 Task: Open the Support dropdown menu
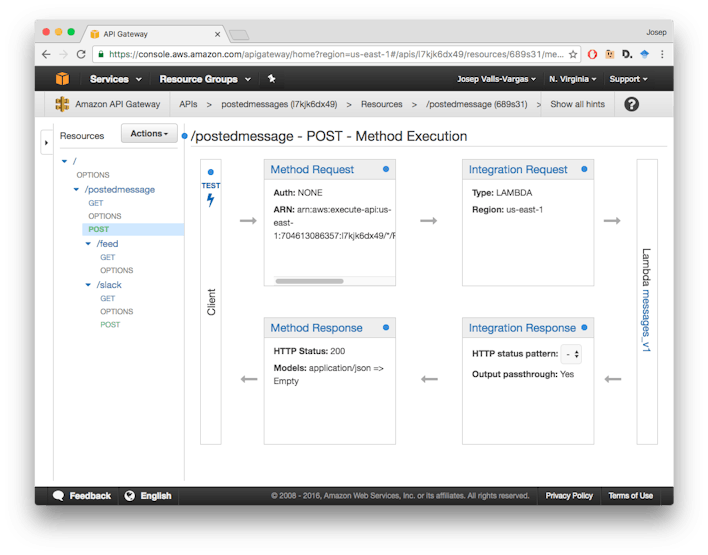coord(628,79)
